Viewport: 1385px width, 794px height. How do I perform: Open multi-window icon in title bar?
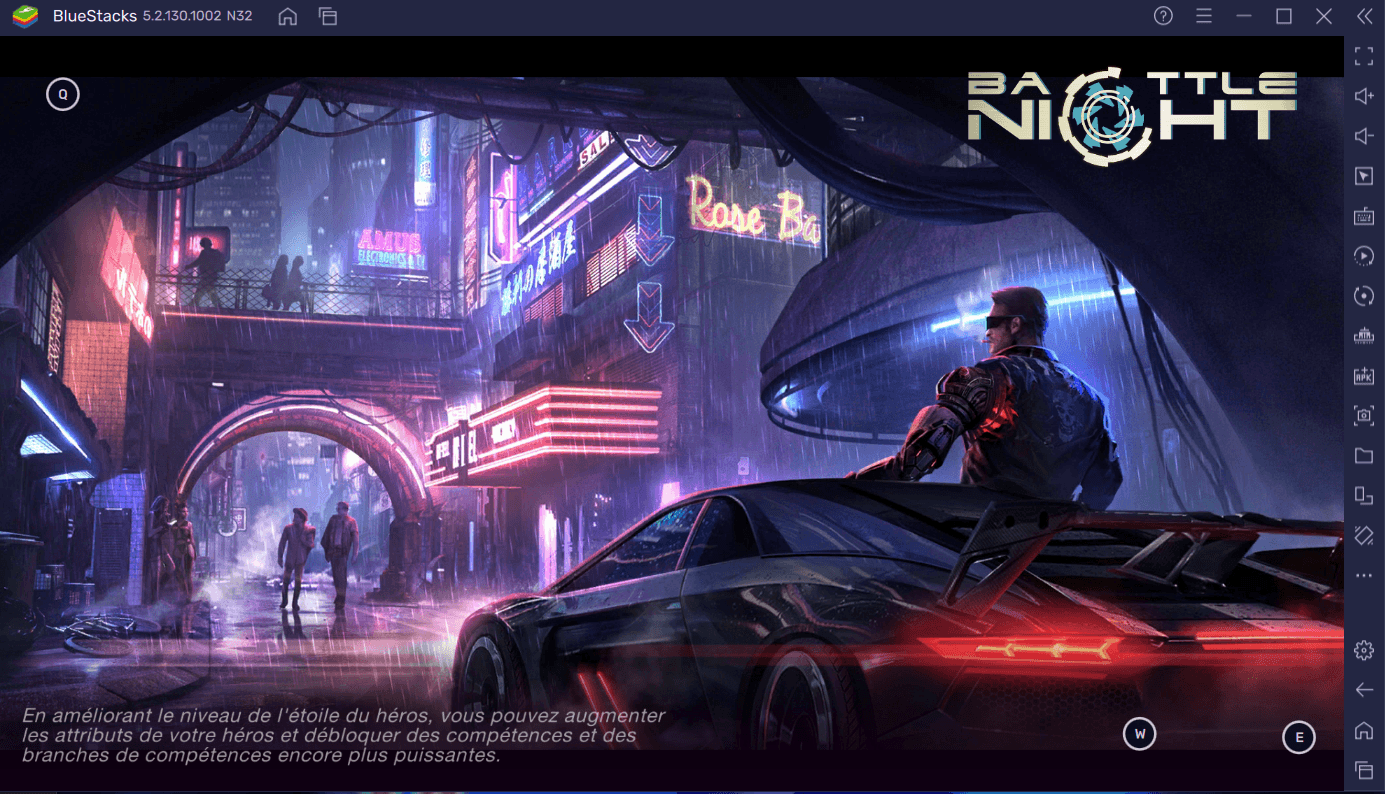coord(328,16)
